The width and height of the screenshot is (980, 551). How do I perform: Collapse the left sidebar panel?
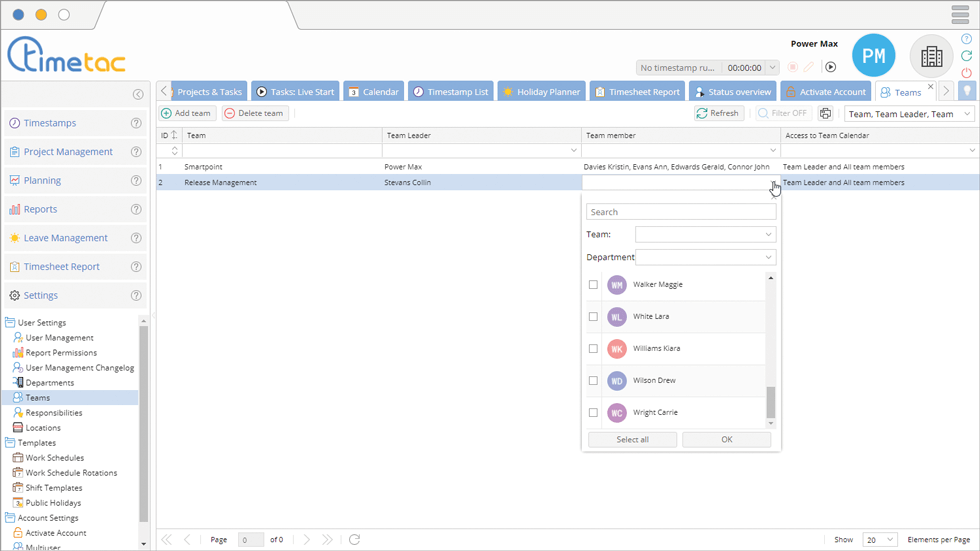[x=138, y=95]
